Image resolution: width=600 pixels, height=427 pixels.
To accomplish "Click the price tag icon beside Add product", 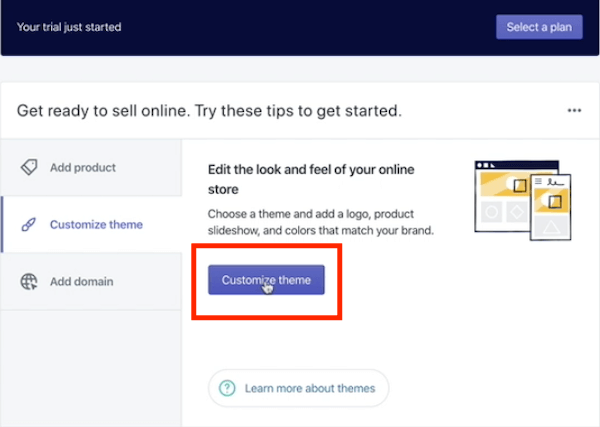I will [x=30, y=168].
